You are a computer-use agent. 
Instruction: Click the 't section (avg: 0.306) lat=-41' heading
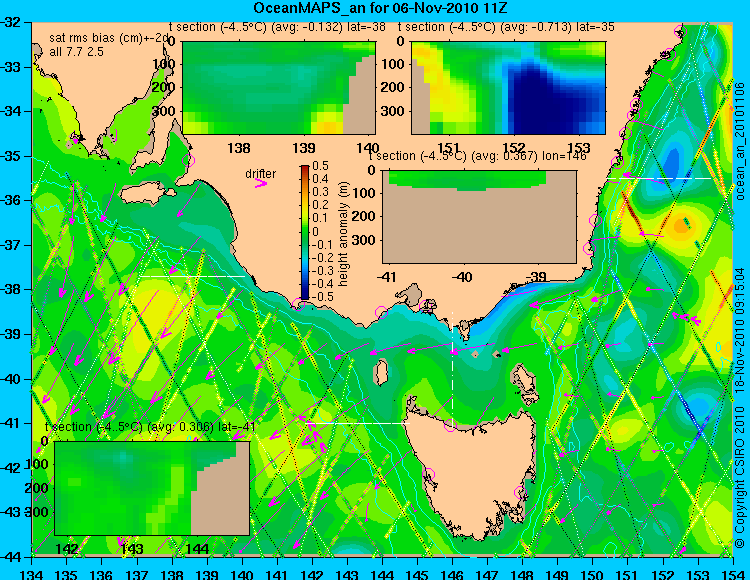click(x=150, y=427)
